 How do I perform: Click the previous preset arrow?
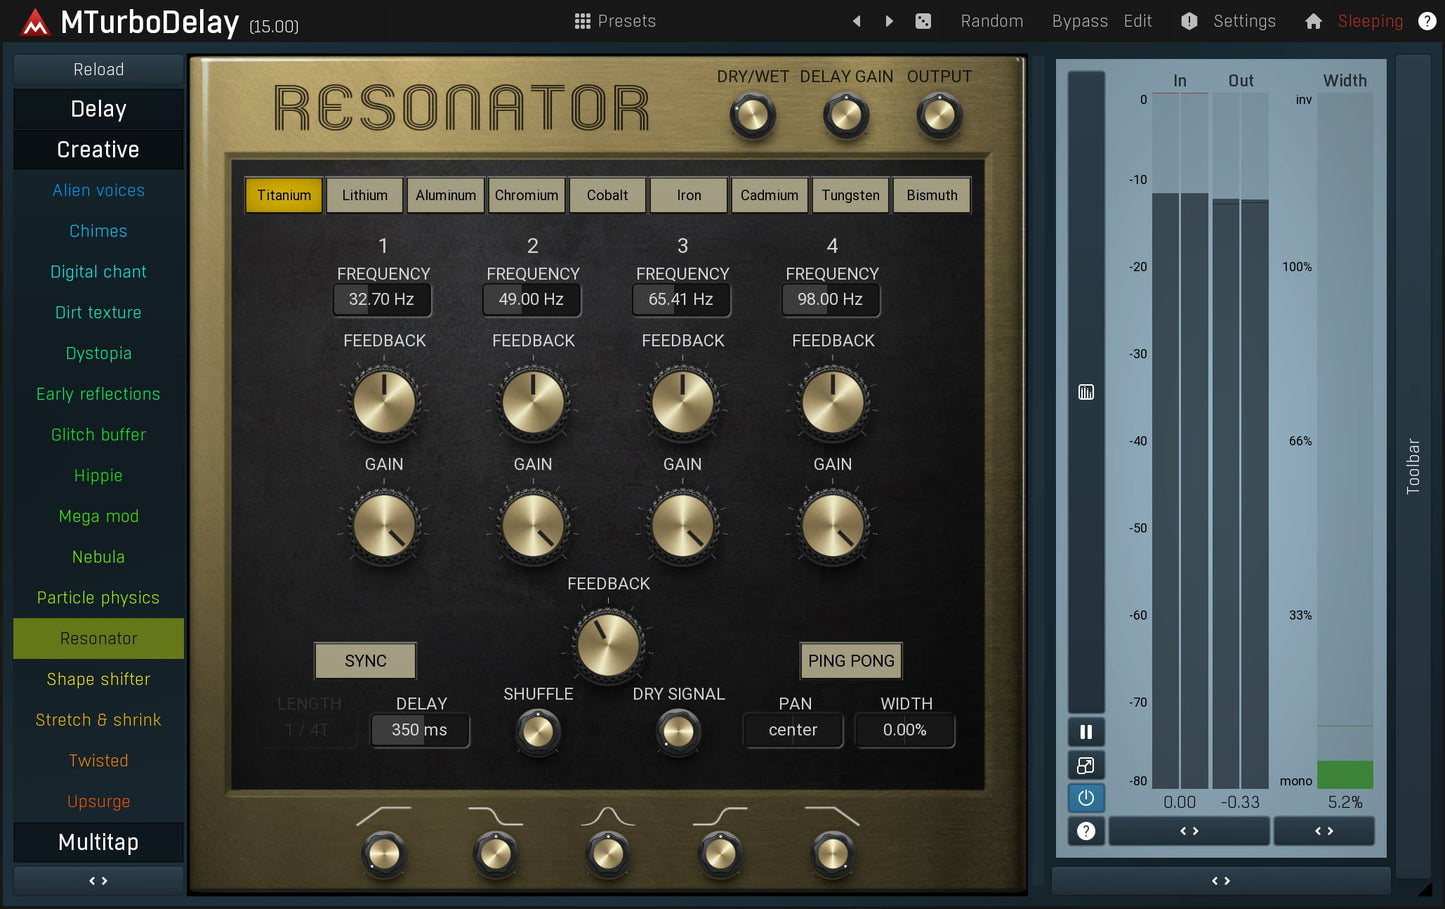856,20
